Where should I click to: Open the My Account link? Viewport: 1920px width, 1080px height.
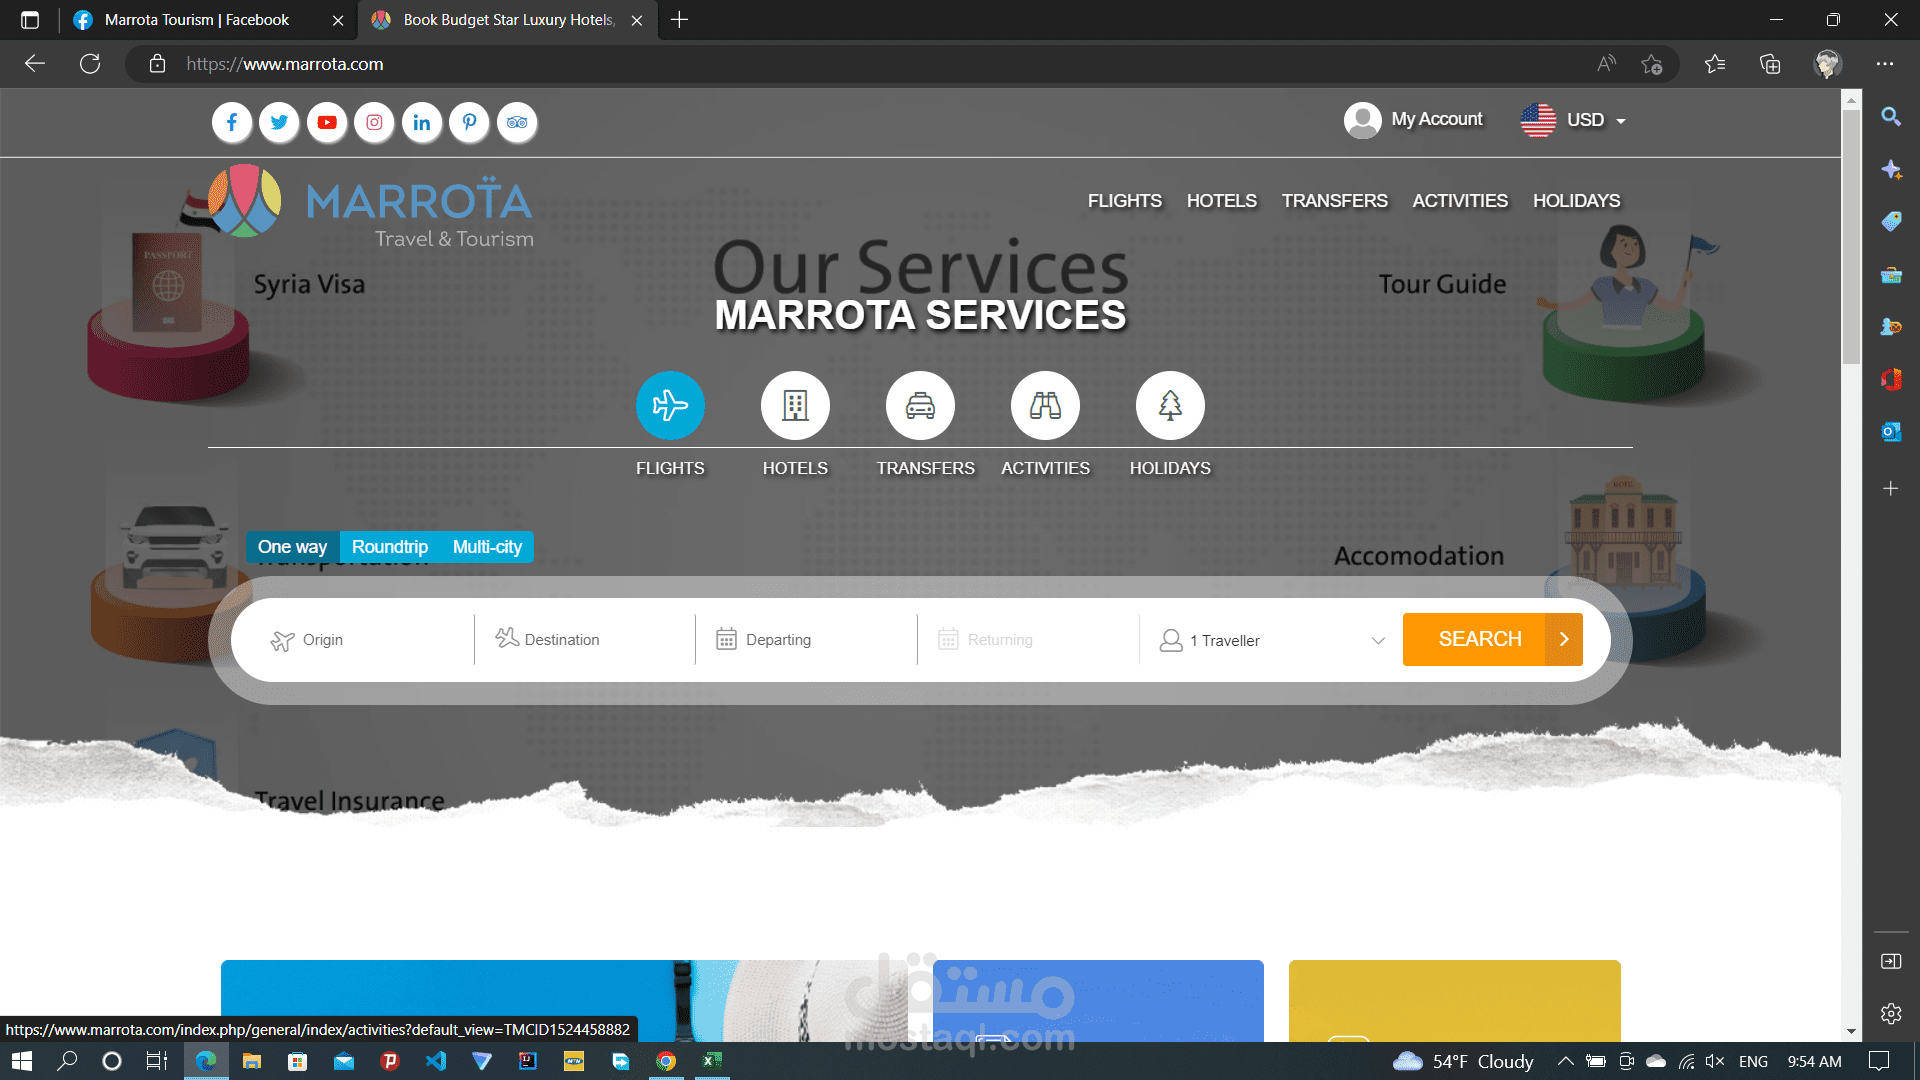point(1414,120)
